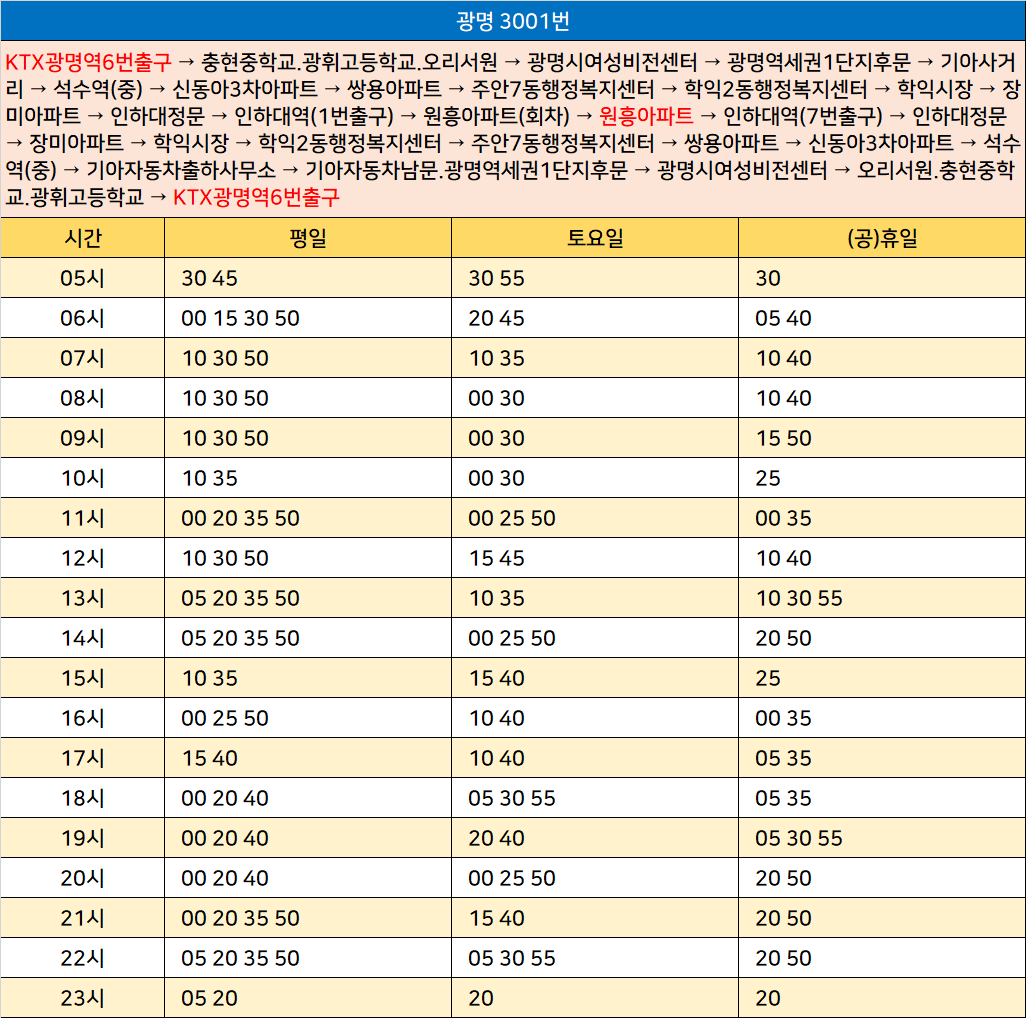Click '인하대역(7번출구)' in the route text
1026x1018 pixels.
802,116
